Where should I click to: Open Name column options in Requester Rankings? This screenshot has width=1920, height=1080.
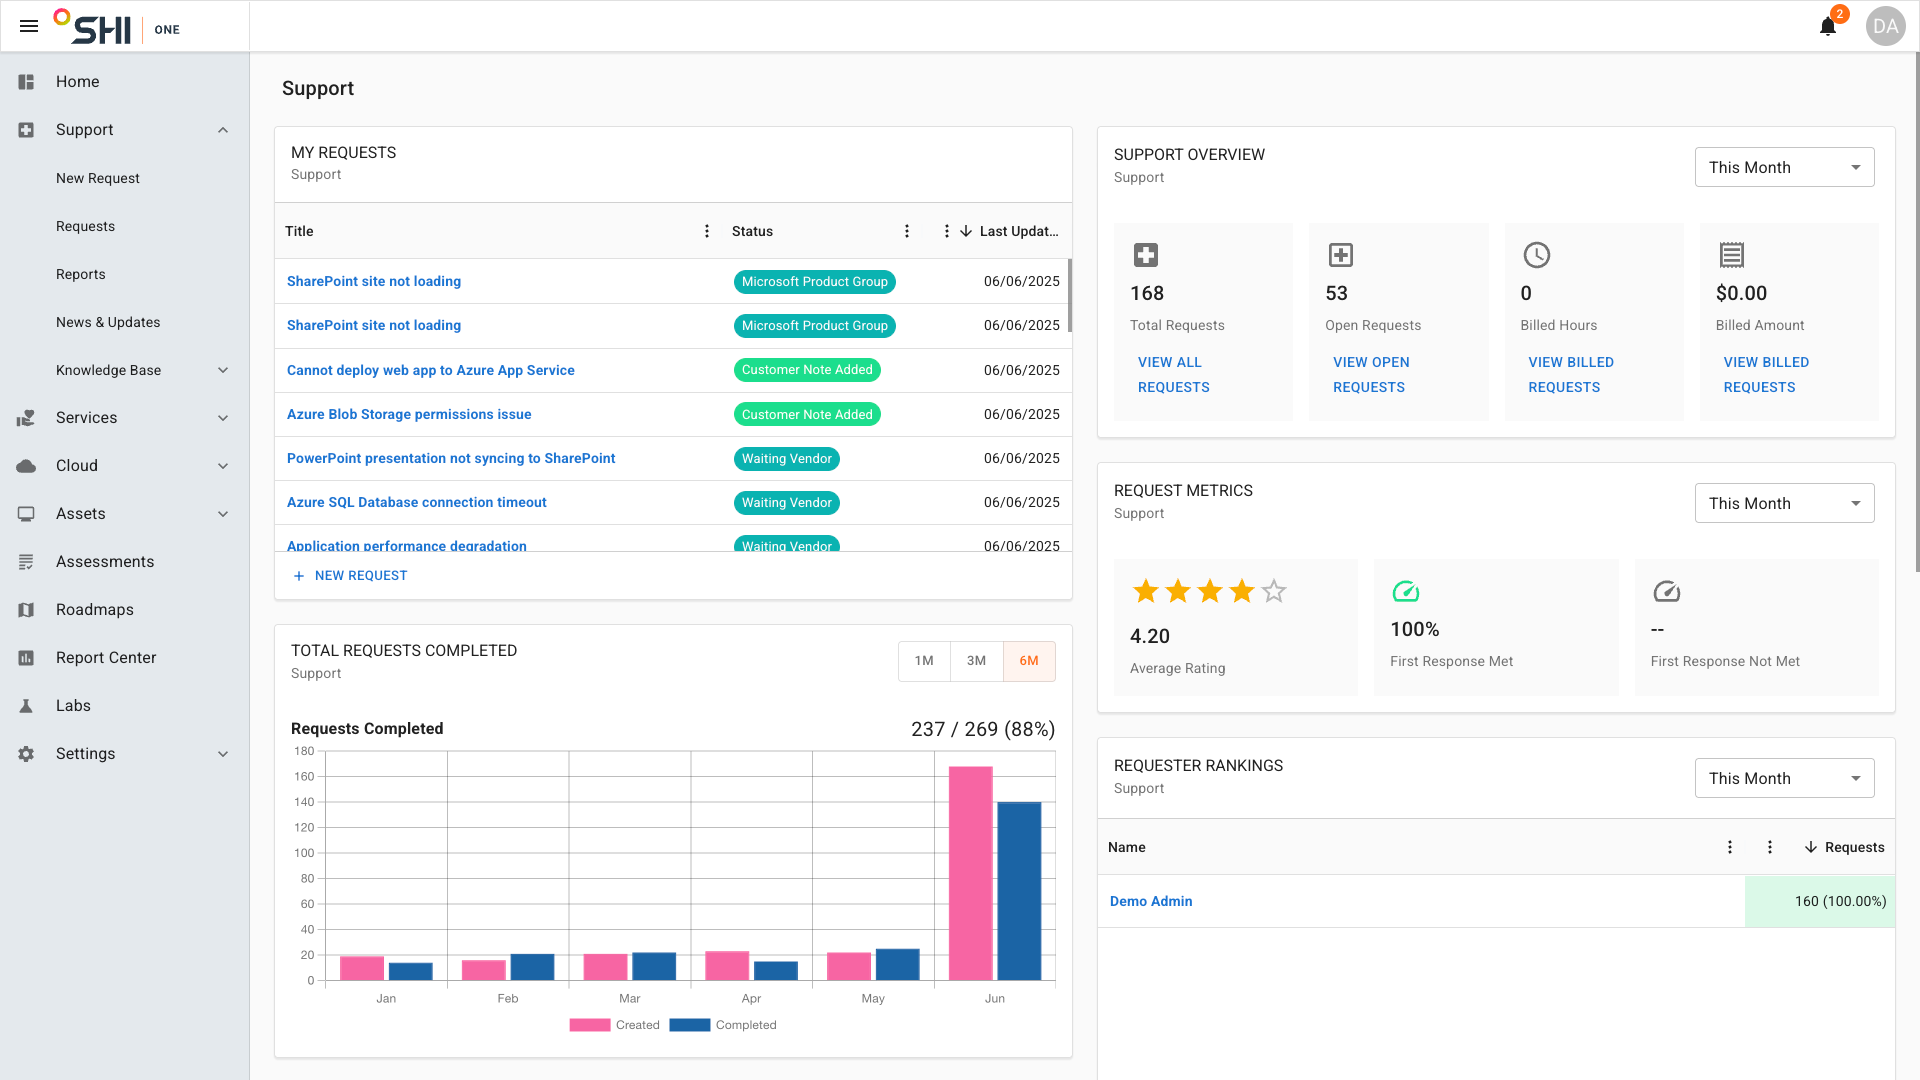[1730, 847]
